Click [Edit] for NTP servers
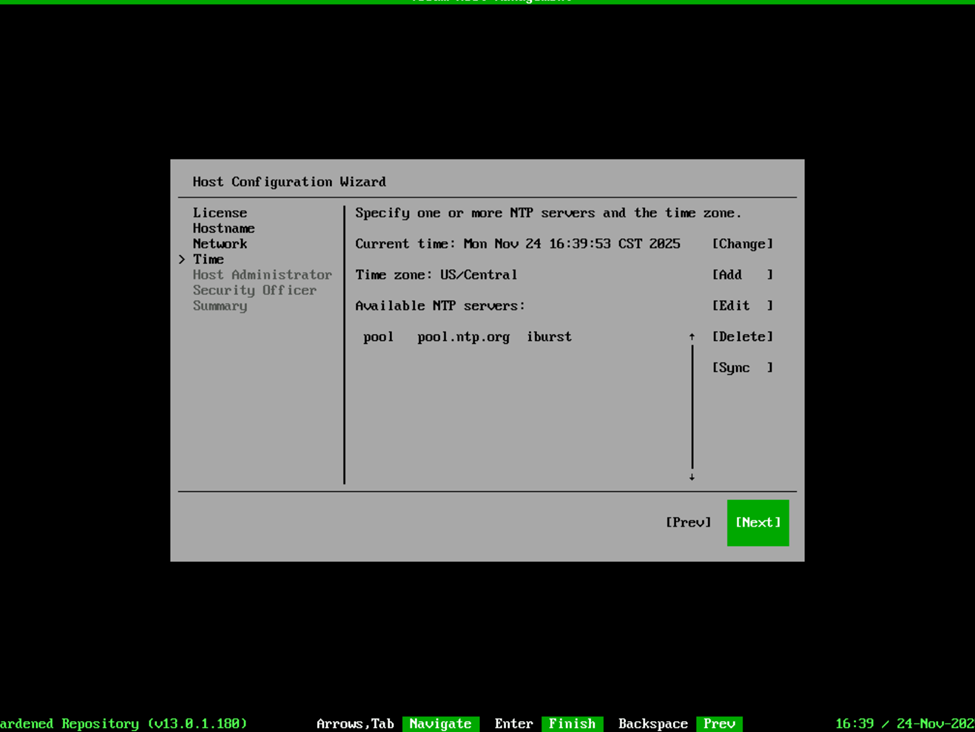The image size is (975, 732). pyautogui.click(x=742, y=306)
